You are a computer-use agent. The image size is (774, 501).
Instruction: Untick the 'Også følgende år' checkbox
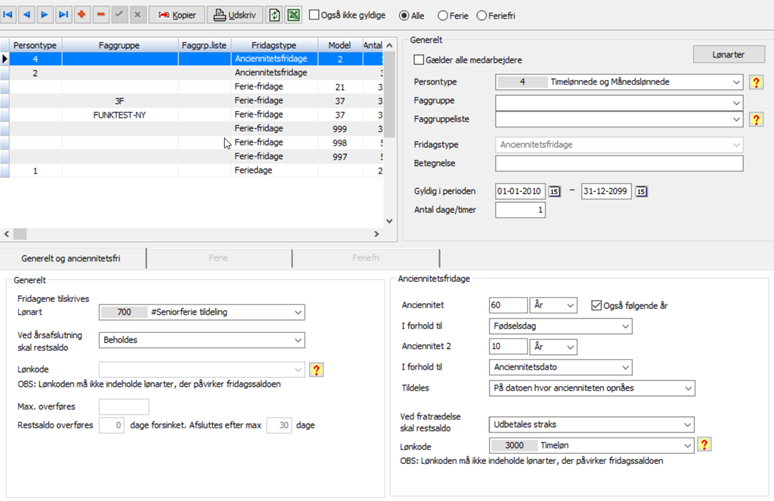[597, 305]
